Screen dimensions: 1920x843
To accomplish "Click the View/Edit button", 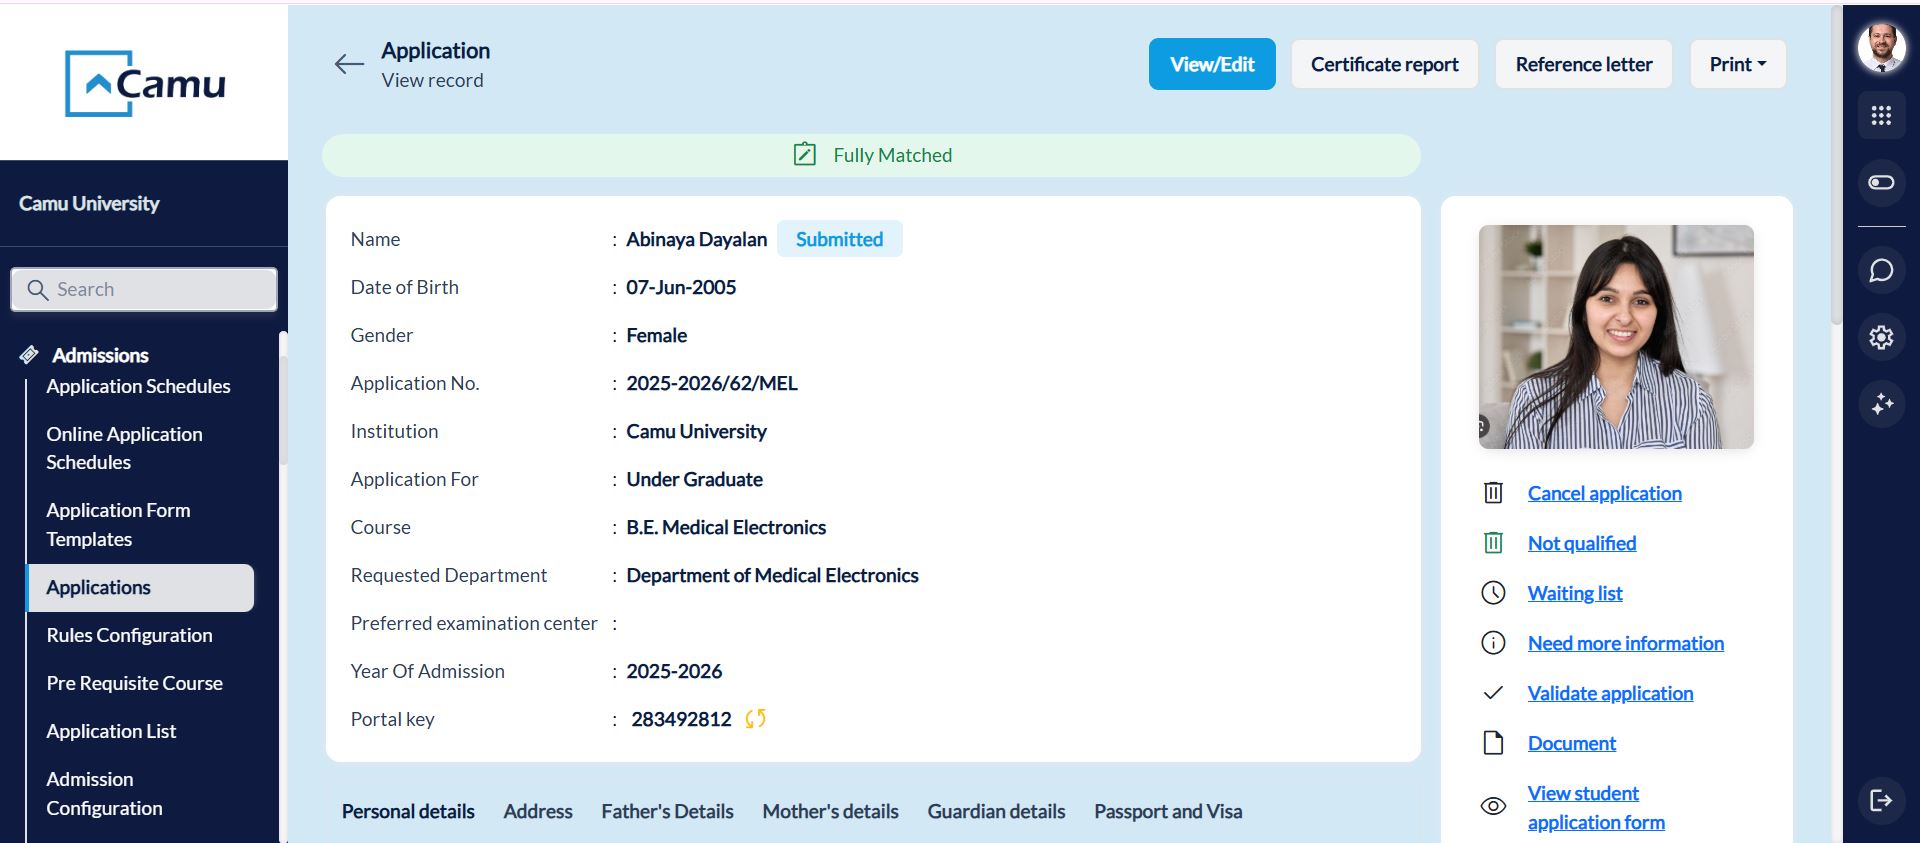I will point(1212,64).
